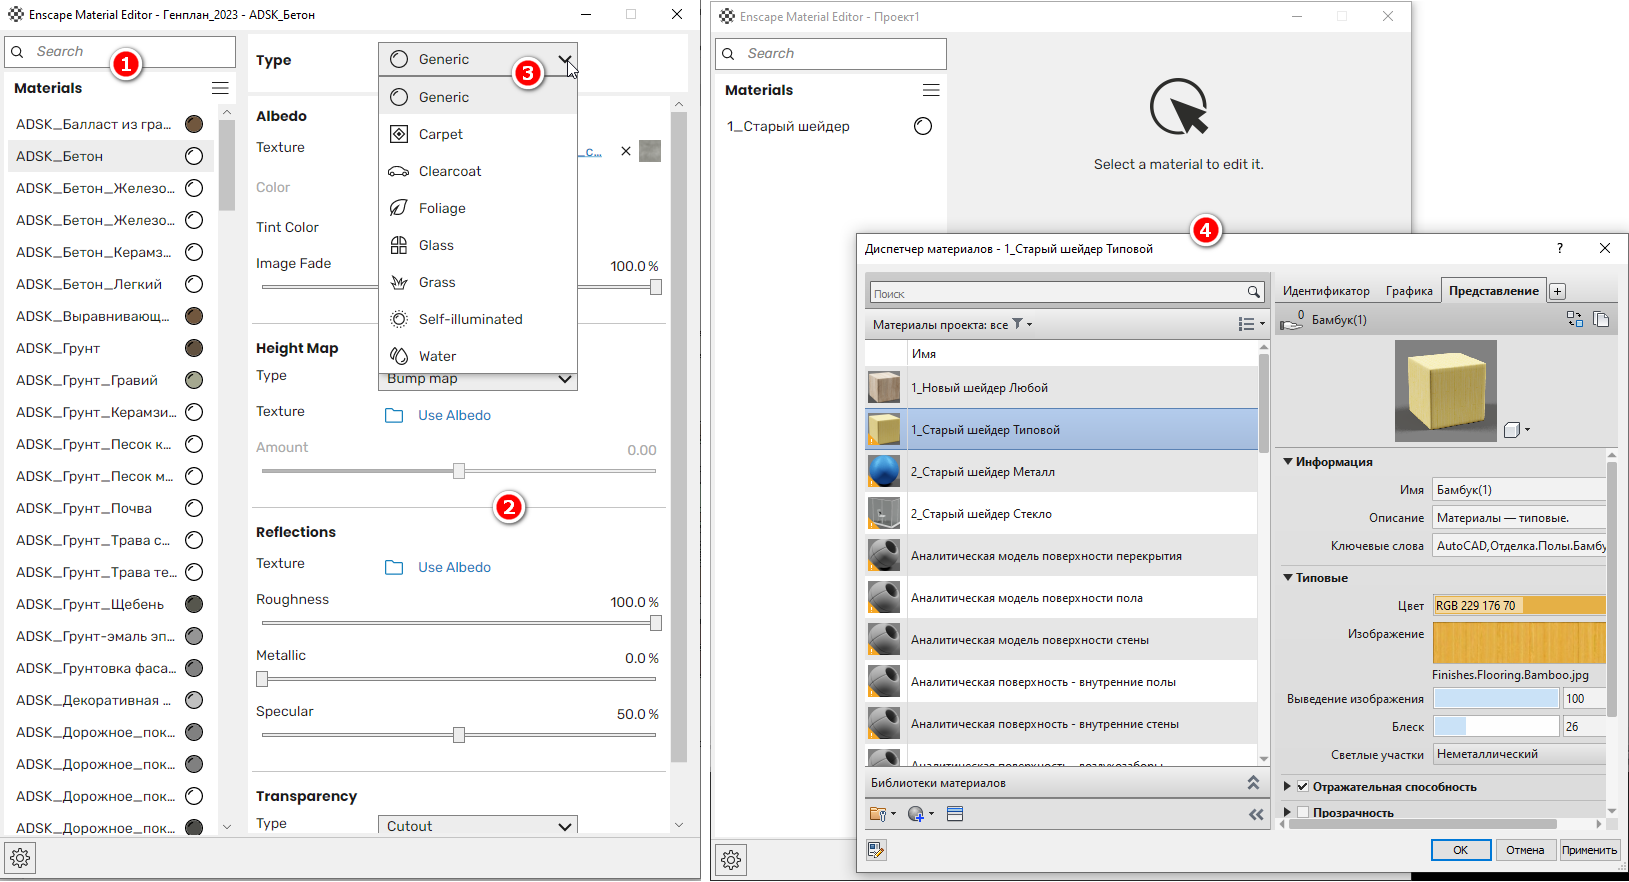Select material 2_Старый шейдер Металл
Image resolution: width=1629 pixels, height=882 pixels.
point(982,472)
